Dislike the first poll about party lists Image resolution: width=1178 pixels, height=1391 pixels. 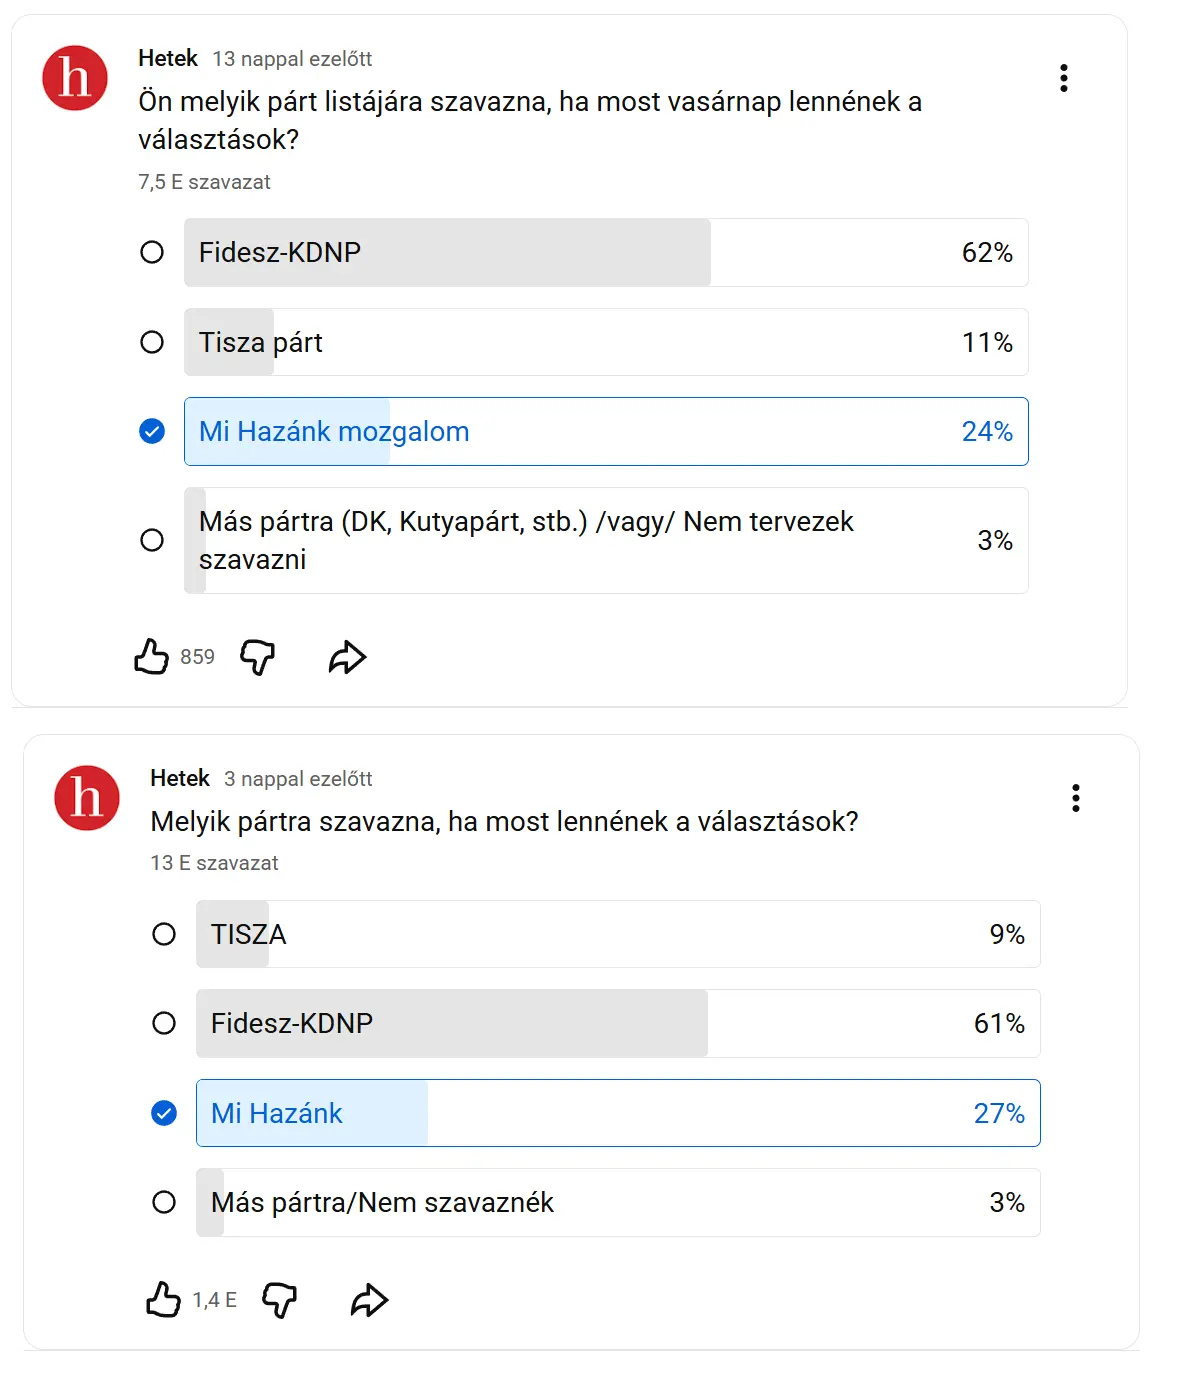[258, 657]
